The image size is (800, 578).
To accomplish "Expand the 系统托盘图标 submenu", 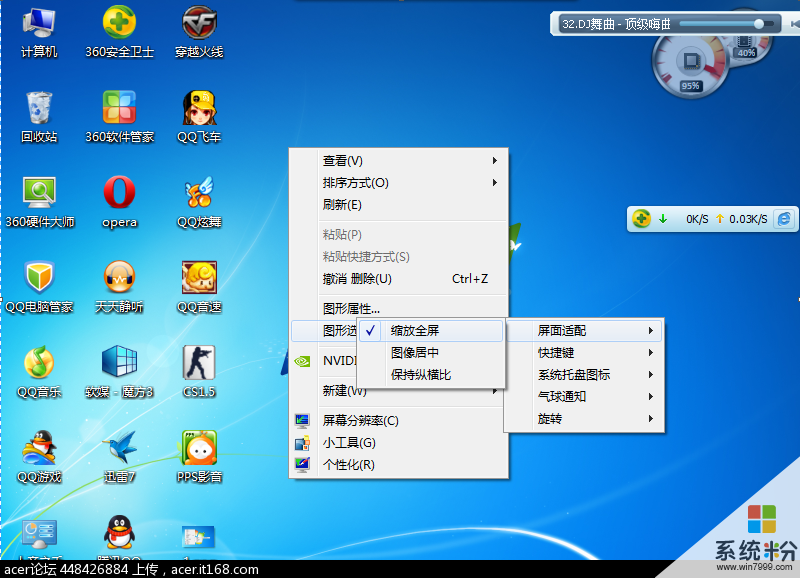I will [584, 375].
